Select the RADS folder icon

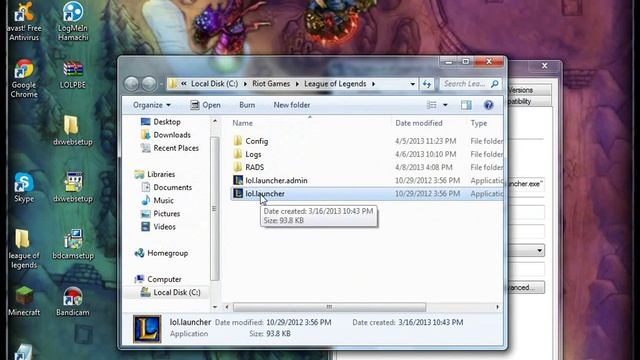238,167
